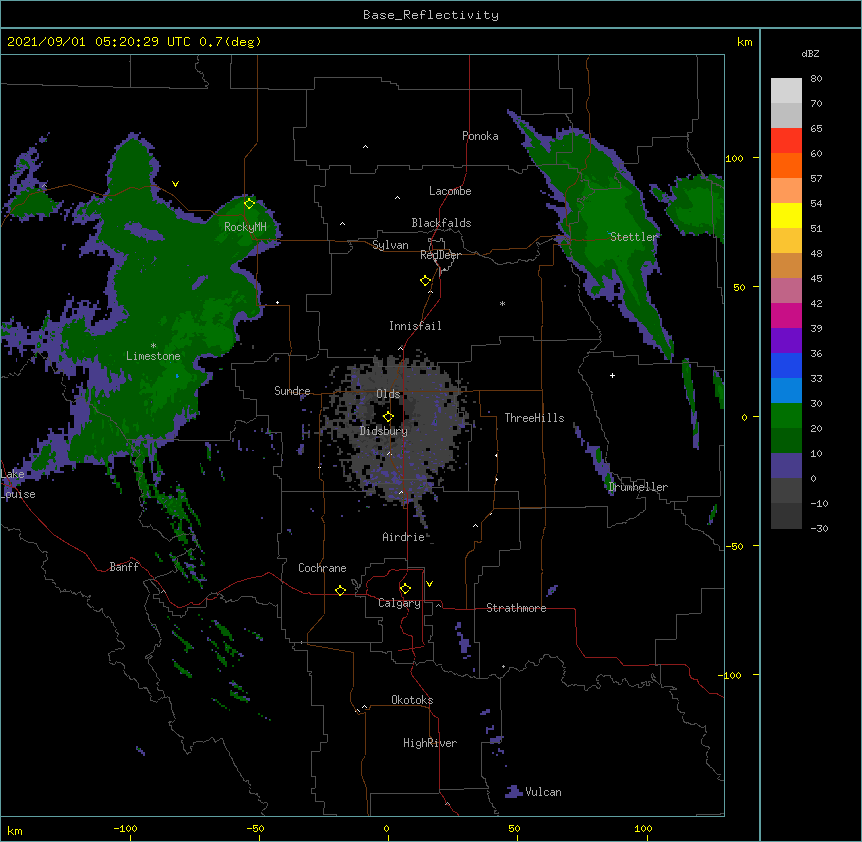Screen dimensions: 862x842
Task: Click the Airdrie city label
Action: click(403, 537)
